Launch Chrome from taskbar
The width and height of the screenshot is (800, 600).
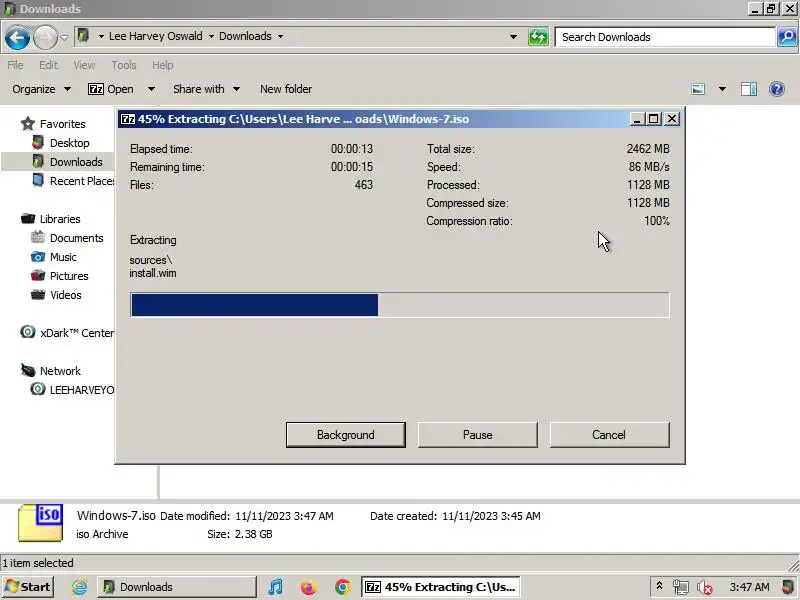point(342,587)
